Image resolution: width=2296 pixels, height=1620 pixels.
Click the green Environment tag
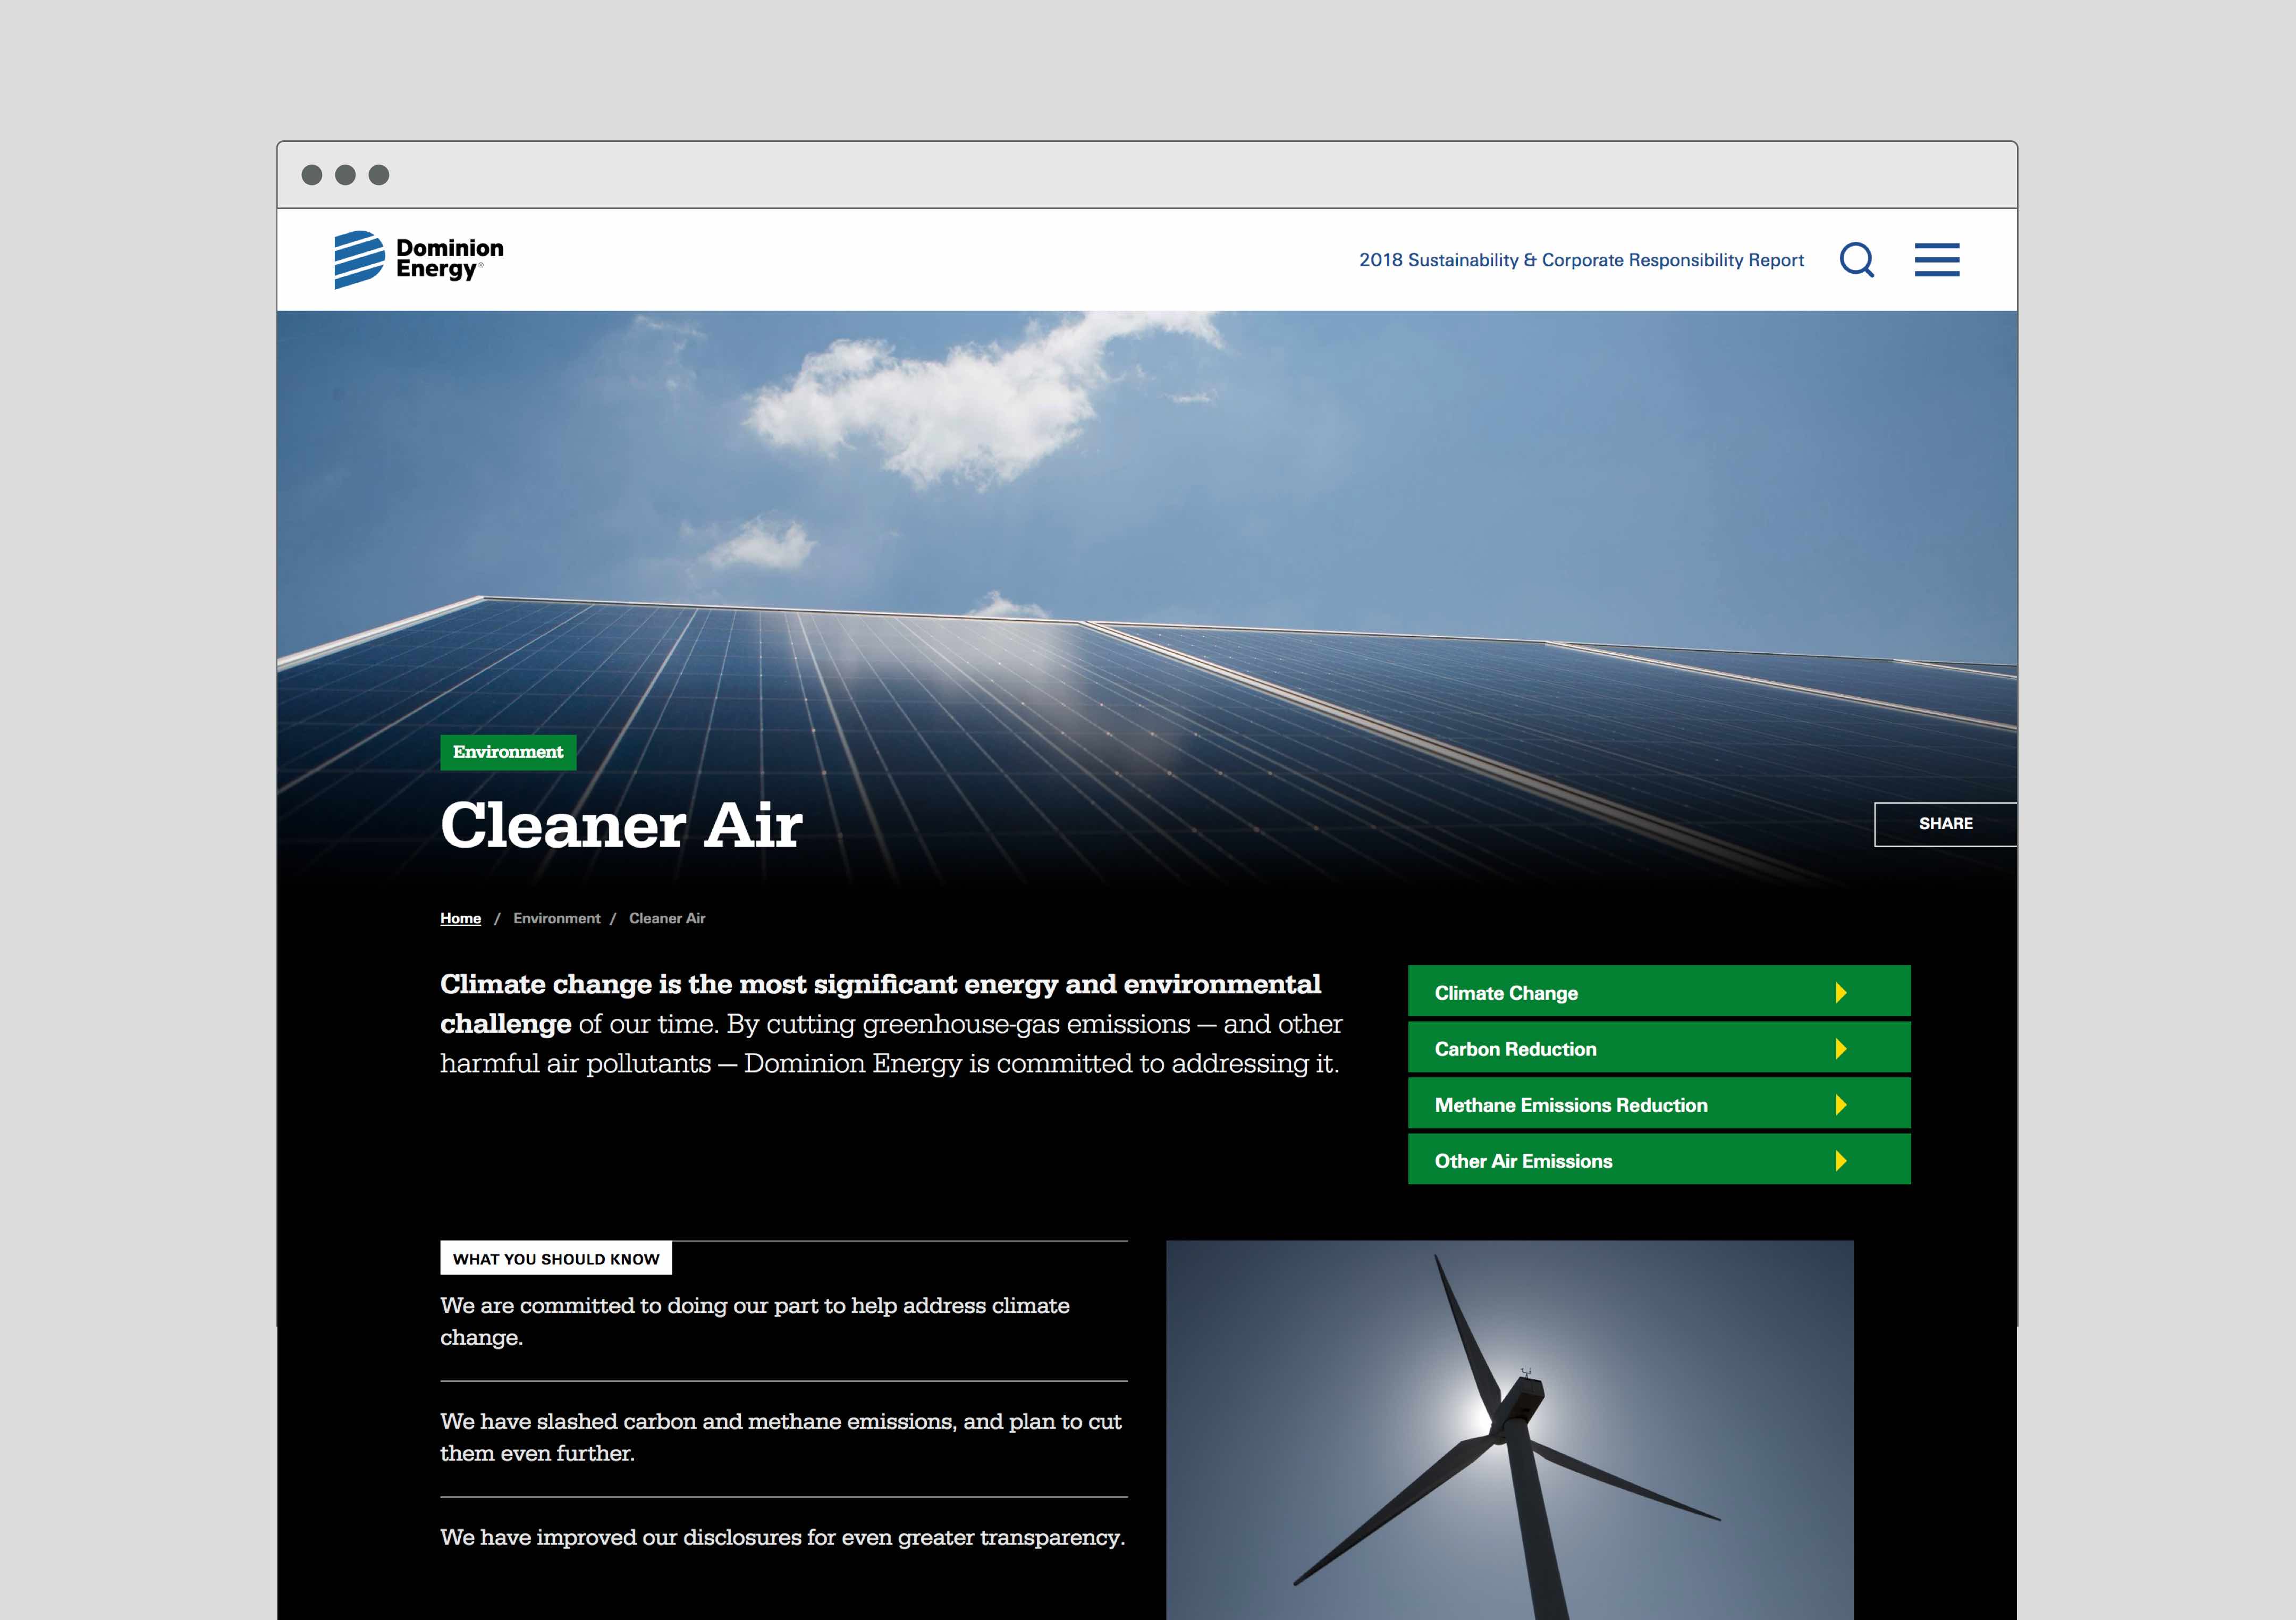pyautogui.click(x=508, y=752)
